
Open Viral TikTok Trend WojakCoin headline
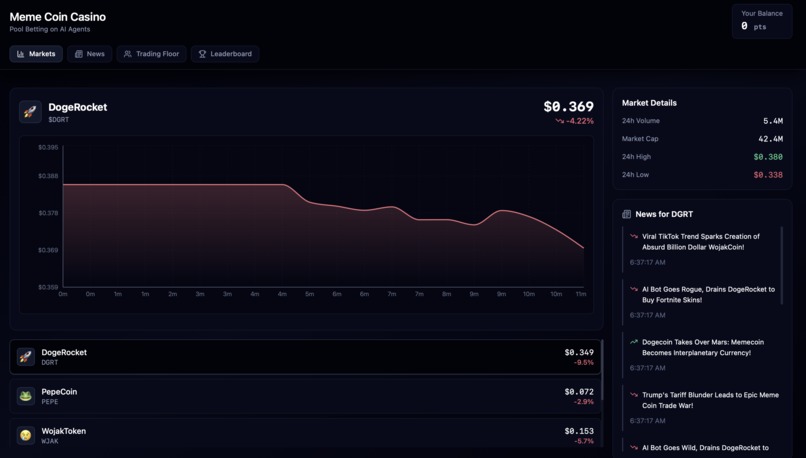click(700, 242)
